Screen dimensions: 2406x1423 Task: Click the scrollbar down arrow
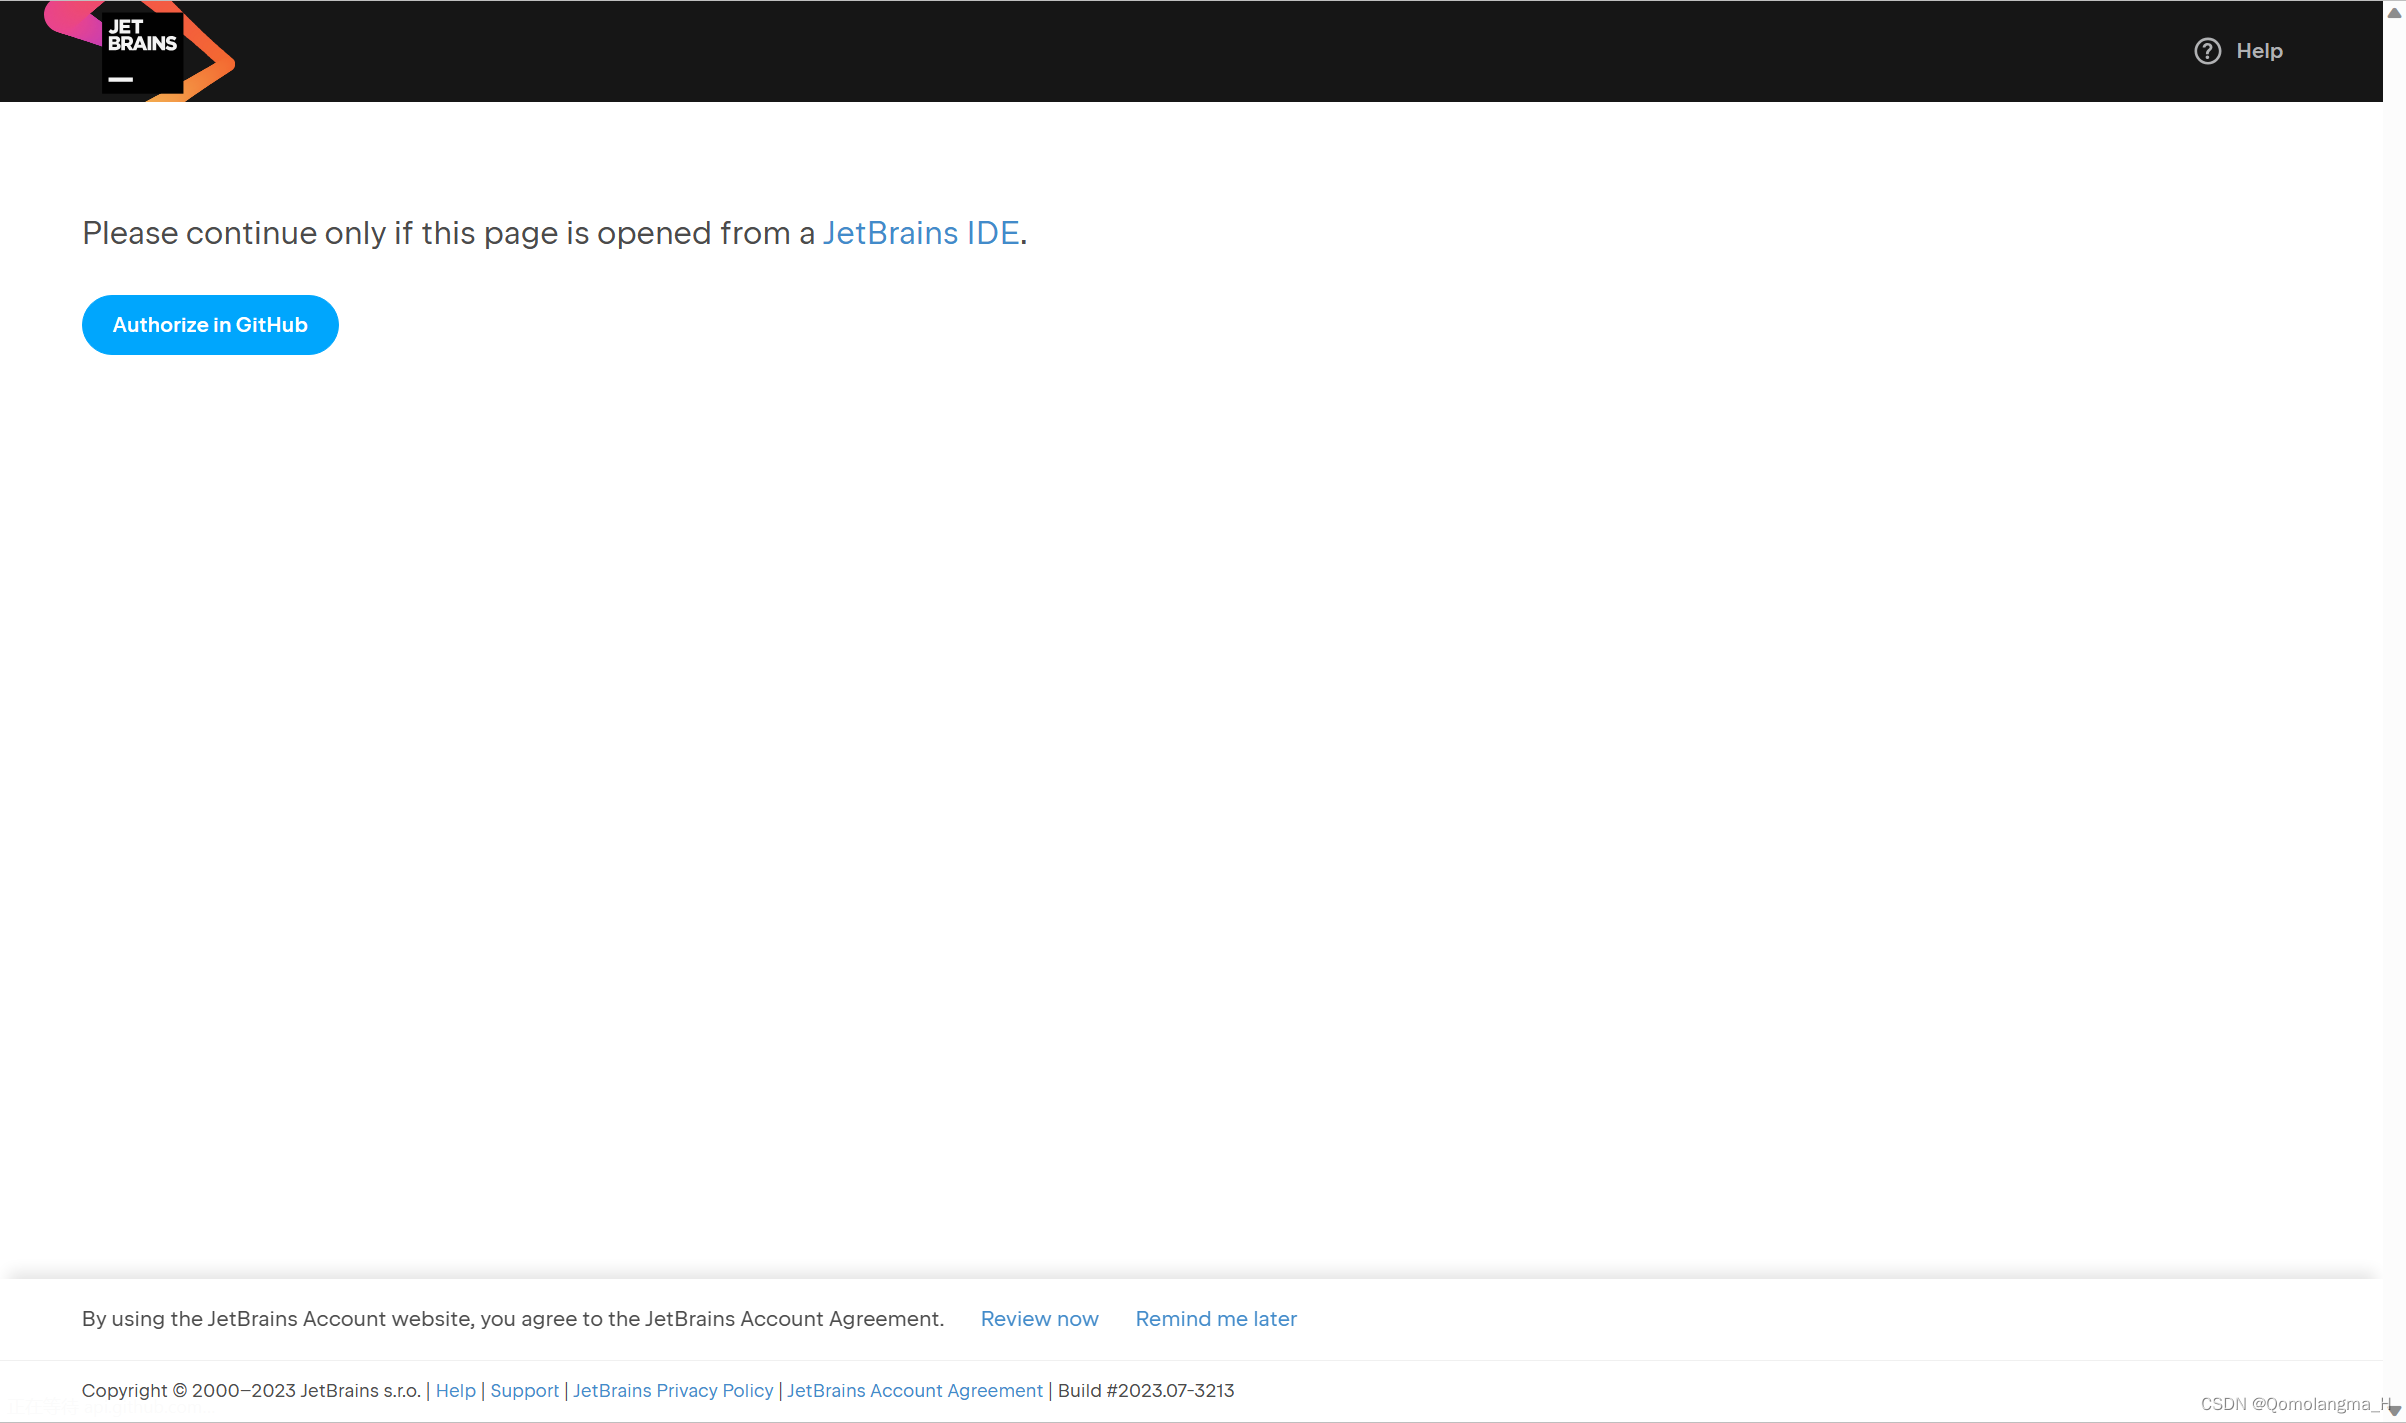[2394, 1411]
